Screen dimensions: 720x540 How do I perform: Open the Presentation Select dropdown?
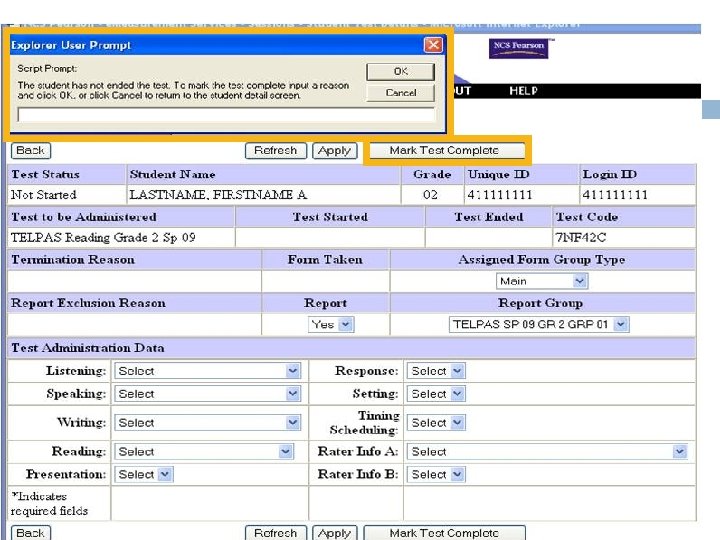click(x=144, y=474)
